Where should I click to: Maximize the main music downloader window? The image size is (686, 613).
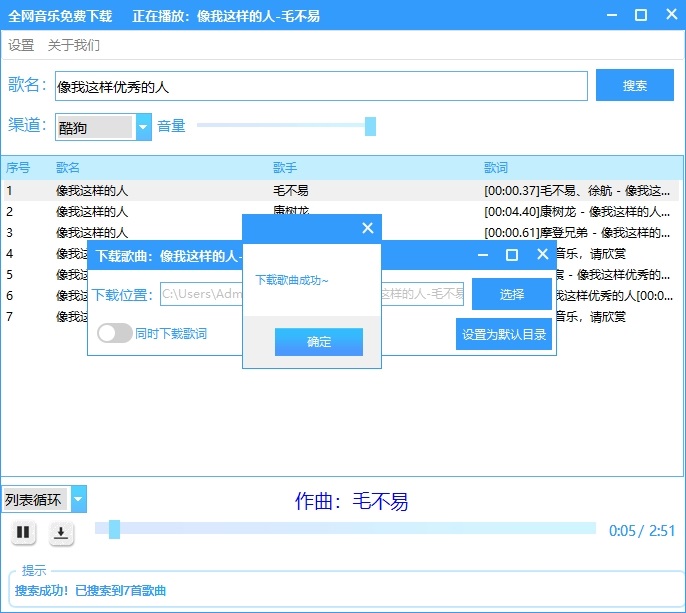(641, 15)
